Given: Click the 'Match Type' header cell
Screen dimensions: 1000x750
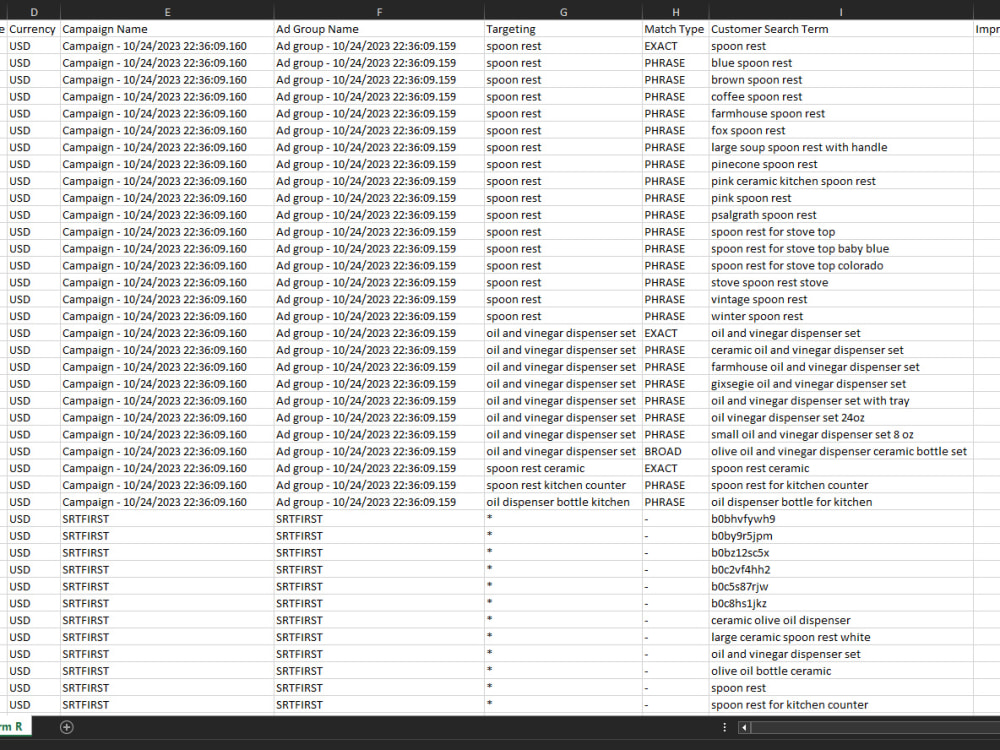Looking at the screenshot, I should point(675,29).
